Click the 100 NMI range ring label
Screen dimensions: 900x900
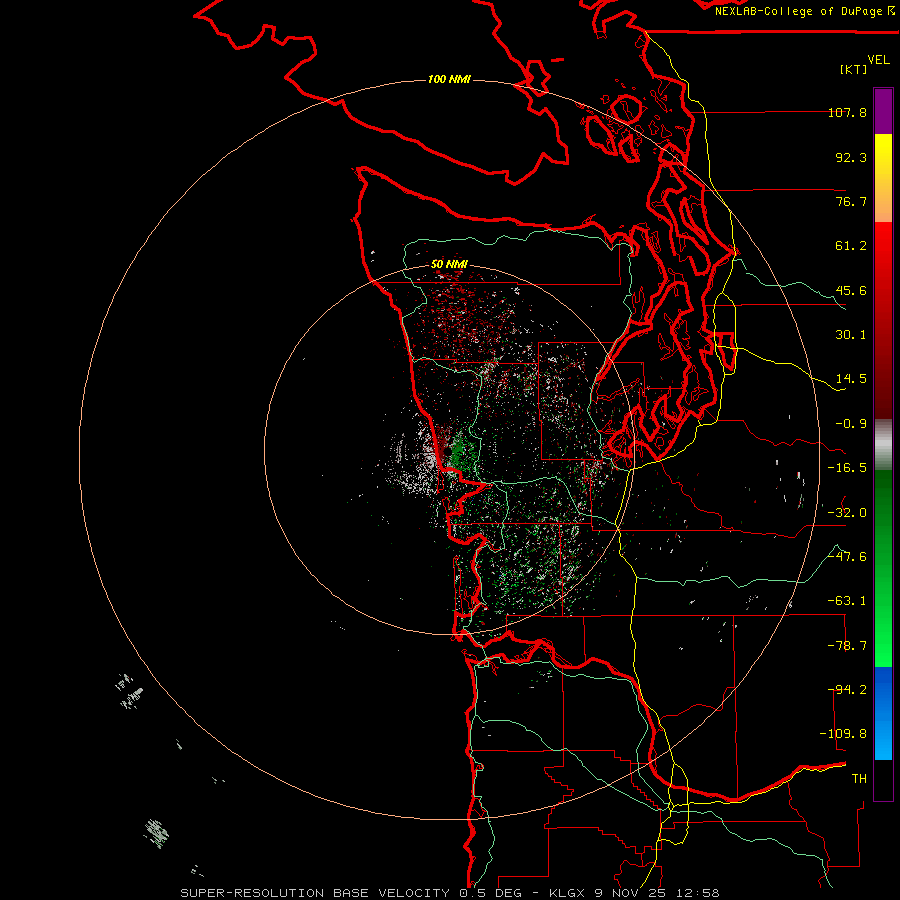(449, 79)
